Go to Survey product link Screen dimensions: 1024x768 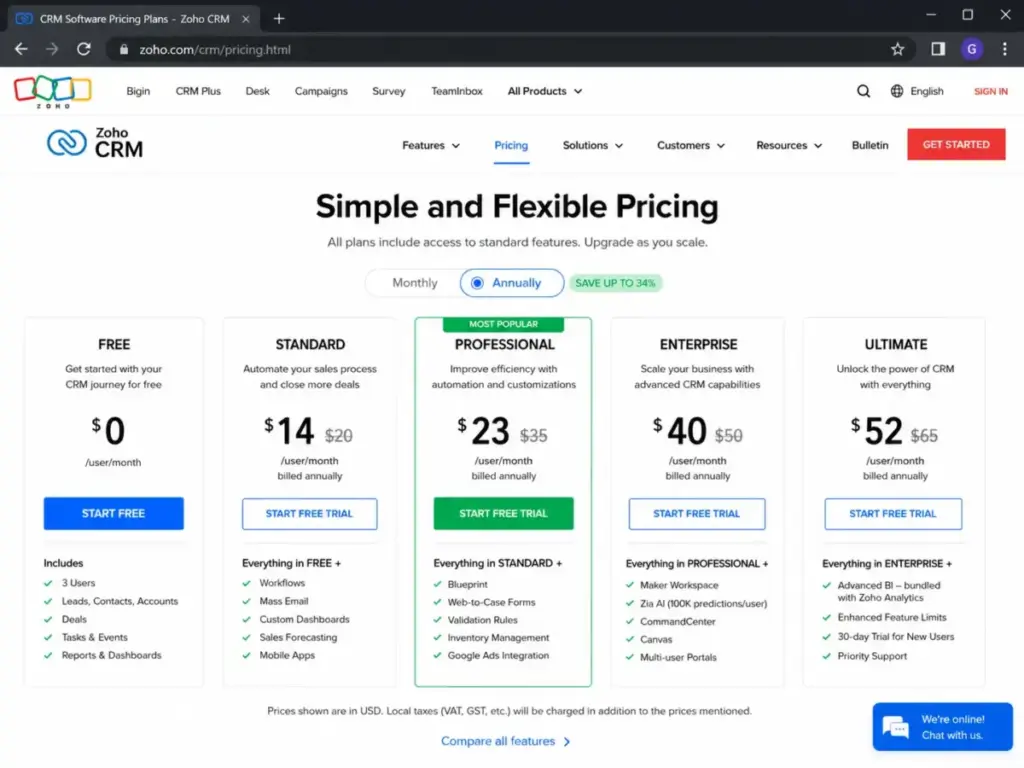coord(389,91)
